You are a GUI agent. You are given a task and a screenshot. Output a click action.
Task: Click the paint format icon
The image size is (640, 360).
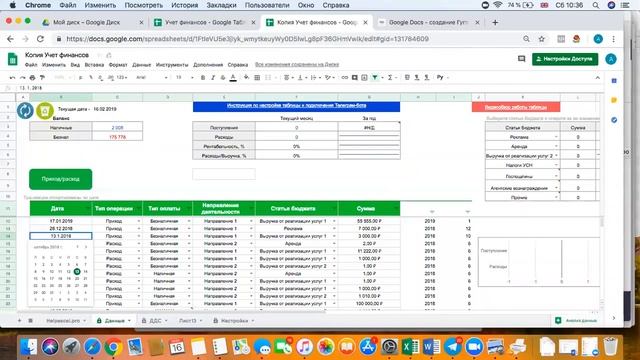tap(42, 78)
